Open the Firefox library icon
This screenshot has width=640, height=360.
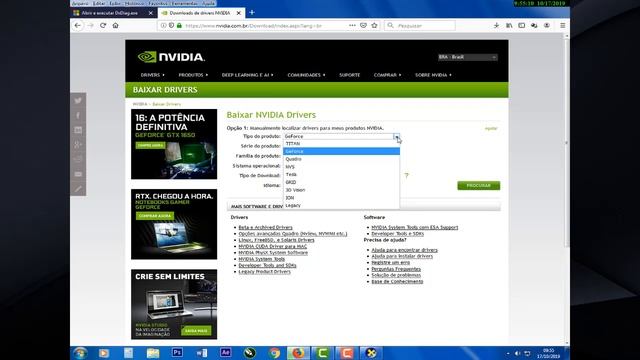pos(509,25)
